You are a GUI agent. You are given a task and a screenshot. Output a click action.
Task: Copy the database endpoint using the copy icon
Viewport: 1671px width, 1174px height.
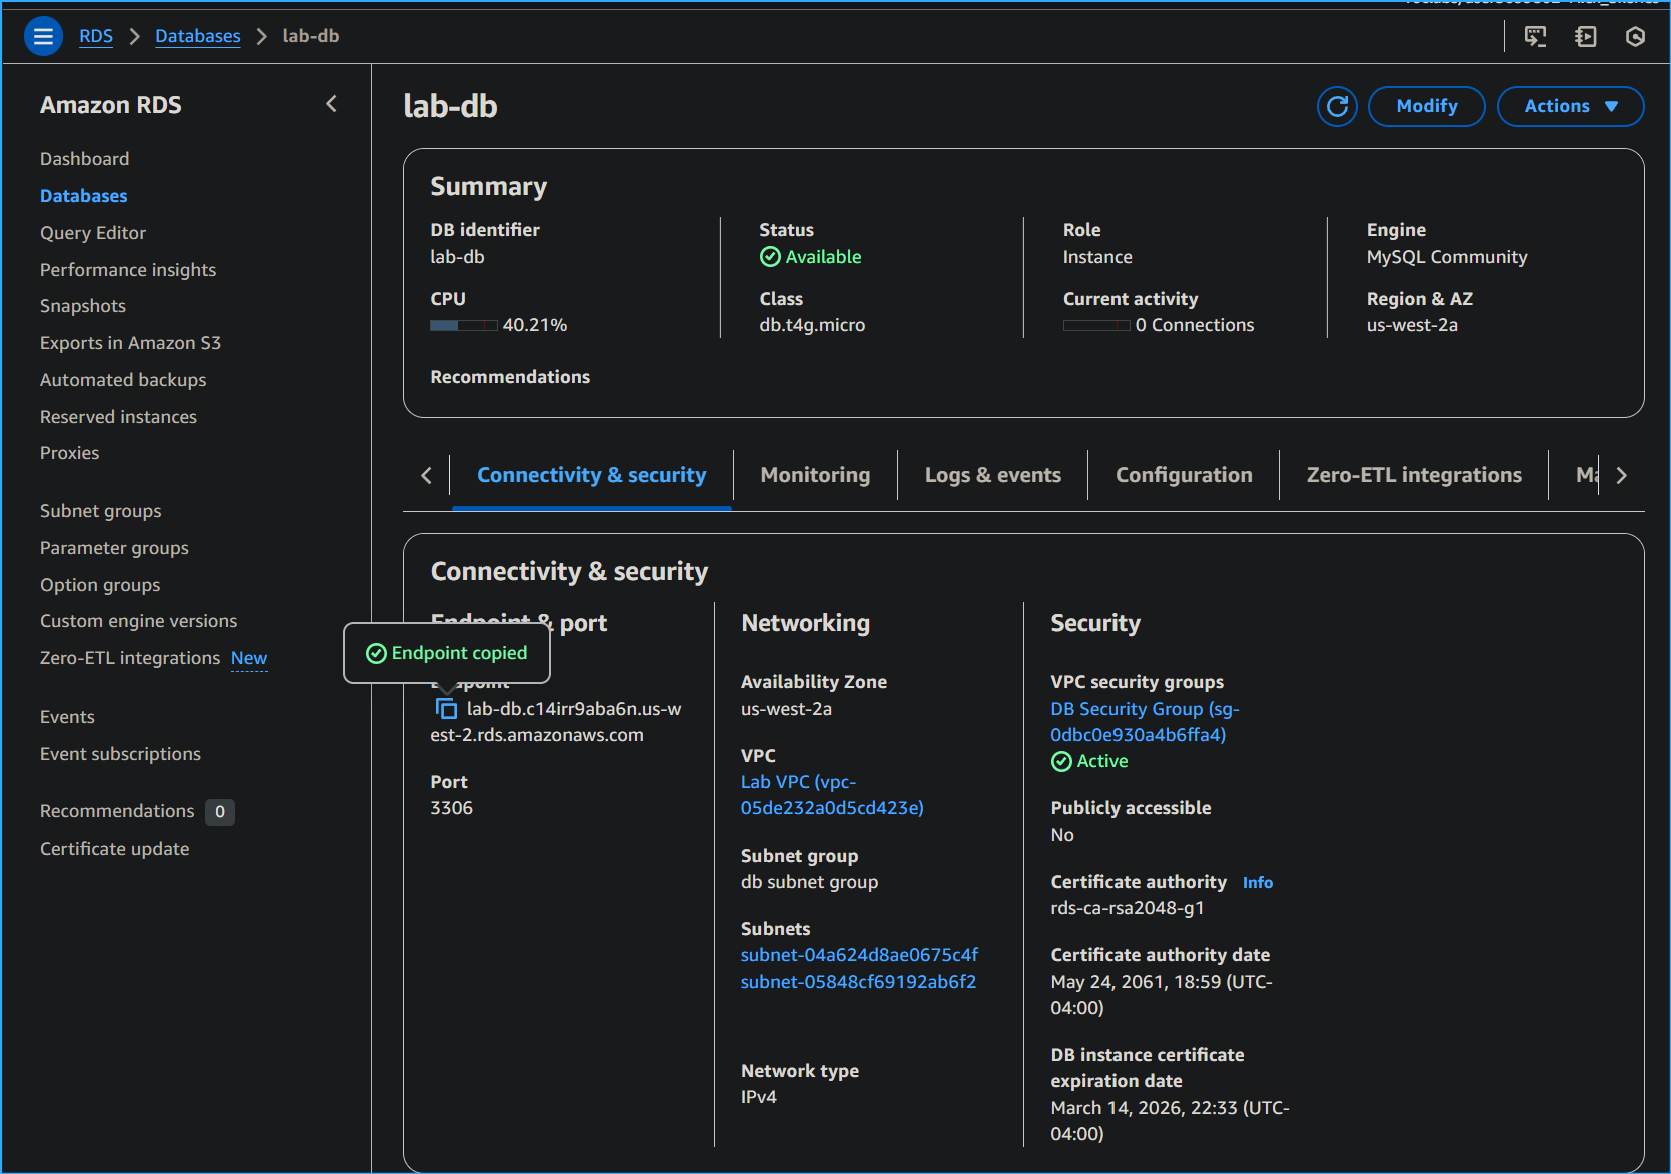(x=445, y=708)
